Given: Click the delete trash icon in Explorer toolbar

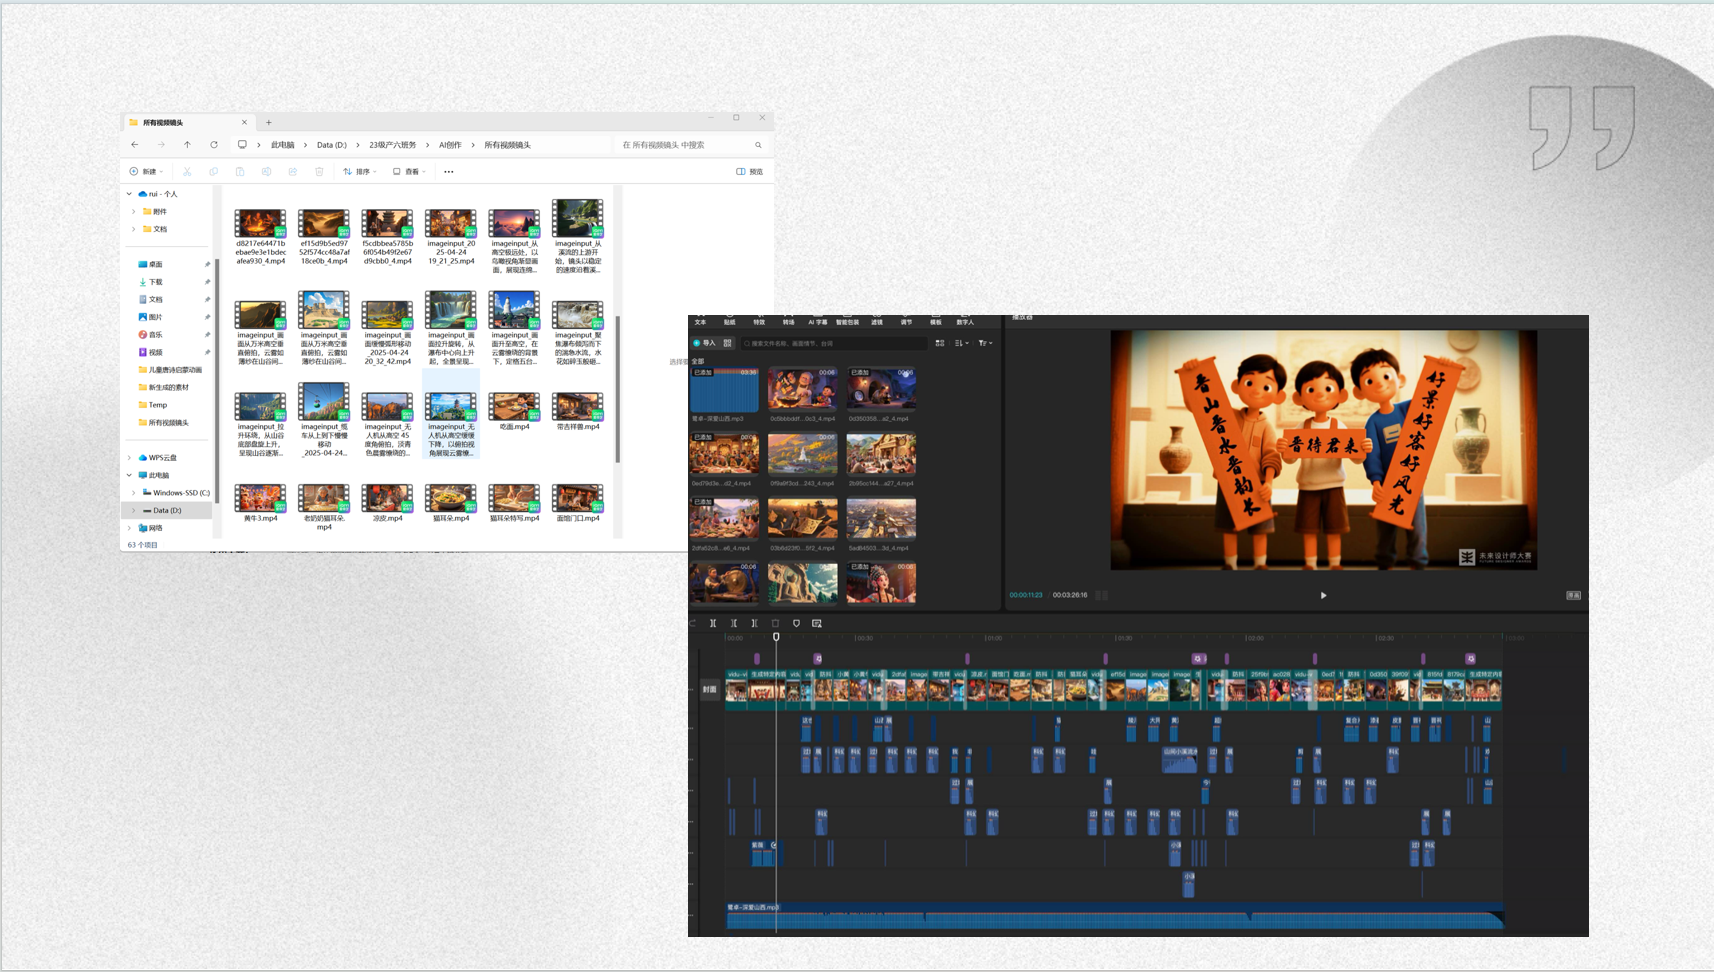Looking at the screenshot, I should (x=319, y=172).
